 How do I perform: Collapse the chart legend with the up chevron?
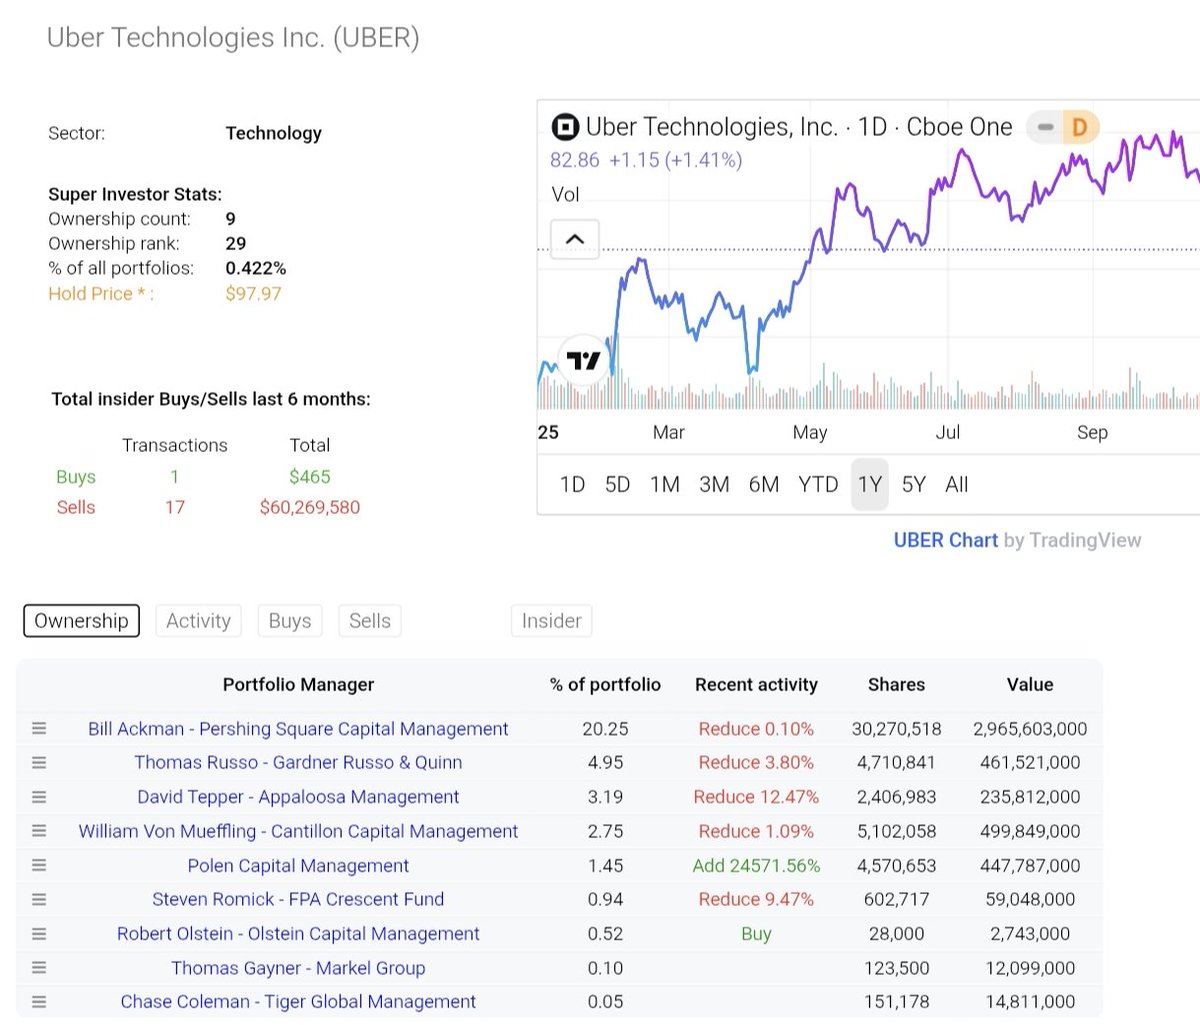point(575,239)
